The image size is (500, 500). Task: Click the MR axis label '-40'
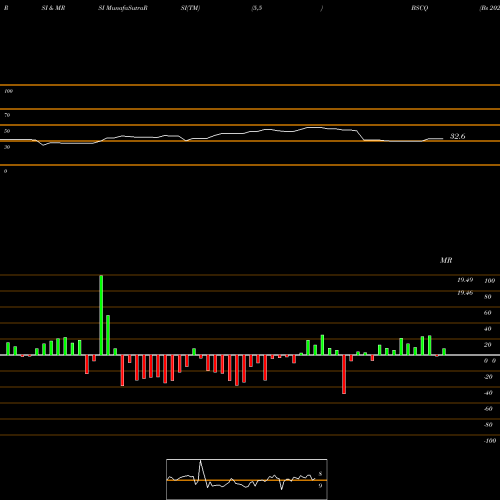(488, 393)
